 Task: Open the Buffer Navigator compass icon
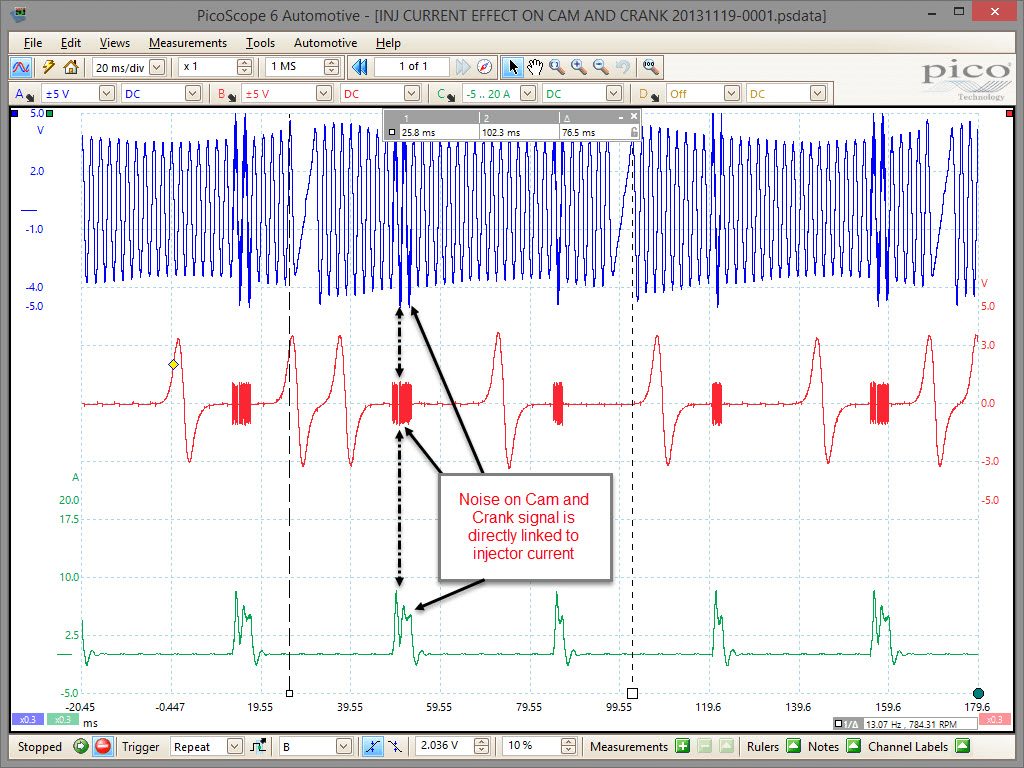[484, 67]
